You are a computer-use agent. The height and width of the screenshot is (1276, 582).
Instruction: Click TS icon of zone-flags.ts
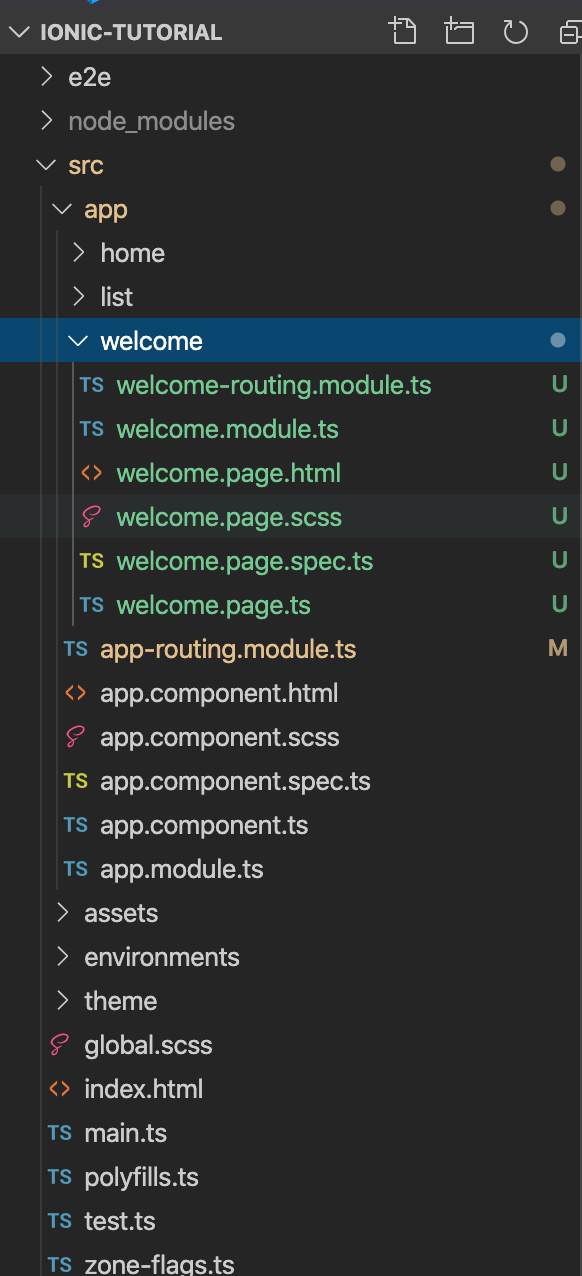pyautogui.click(x=60, y=1265)
